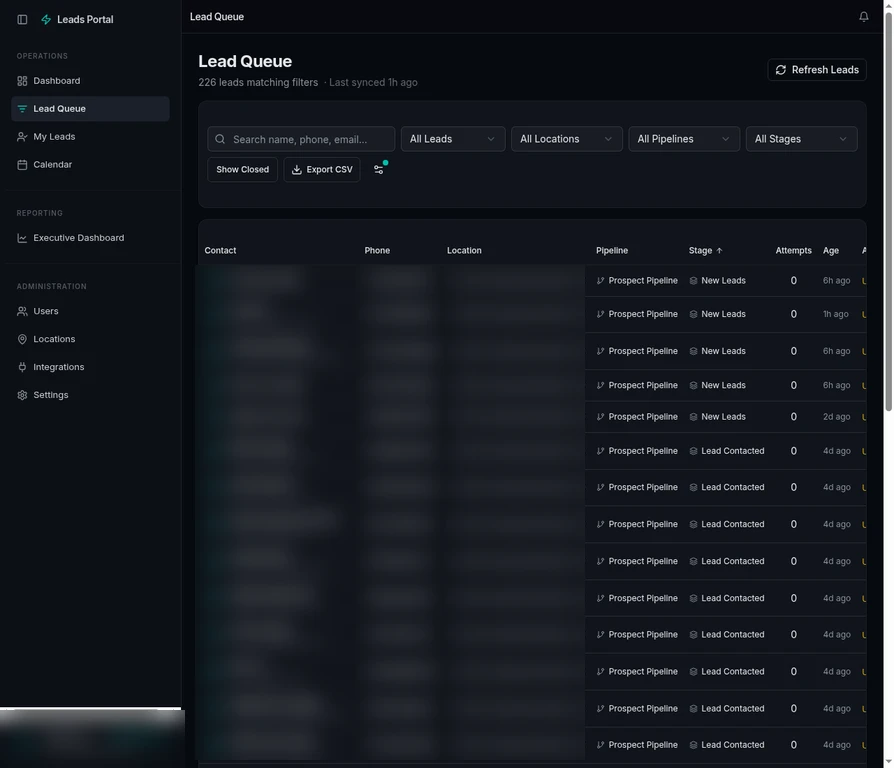The image size is (894, 768).
Task: Export leads with the Export CSV button
Action: [321, 169]
